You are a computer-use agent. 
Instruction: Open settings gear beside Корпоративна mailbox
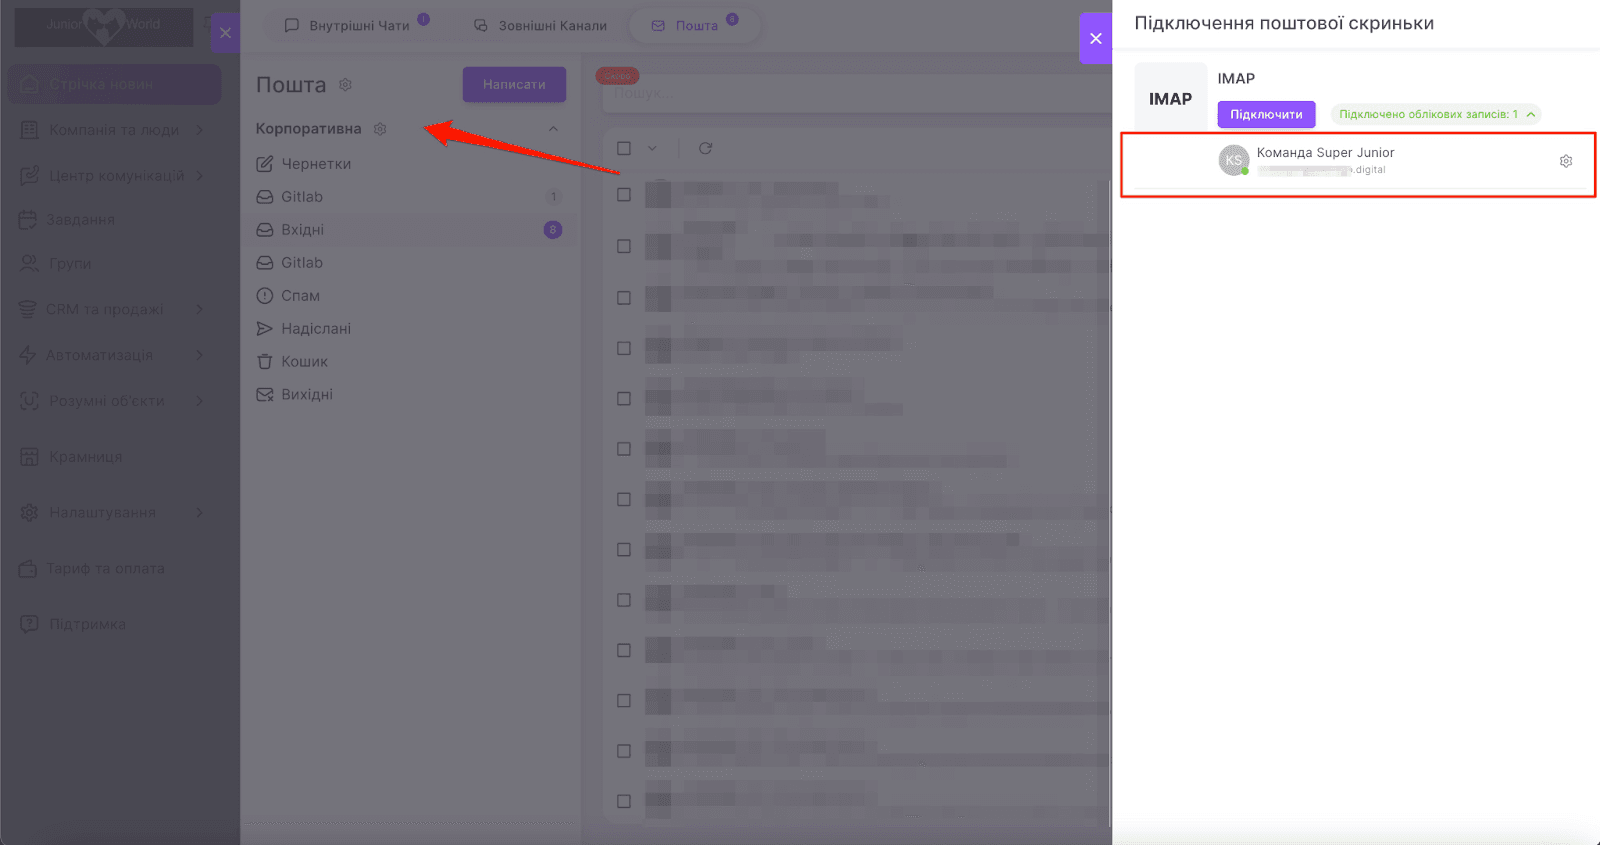click(380, 129)
